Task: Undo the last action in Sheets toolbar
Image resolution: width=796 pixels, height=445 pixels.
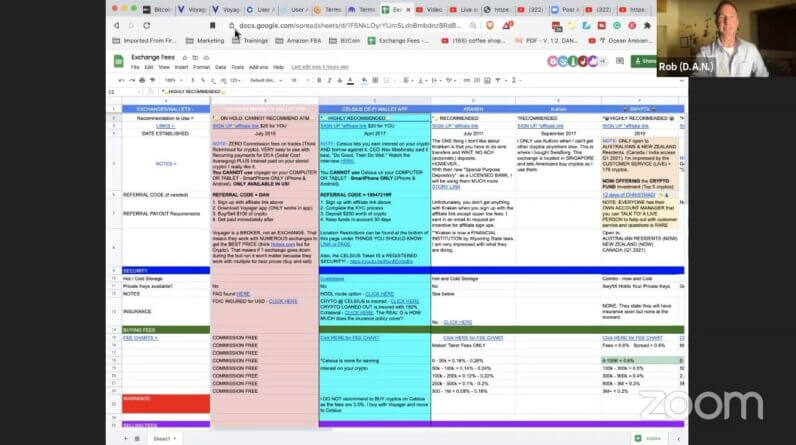Action: pyautogui.click(x=121, y=80)
